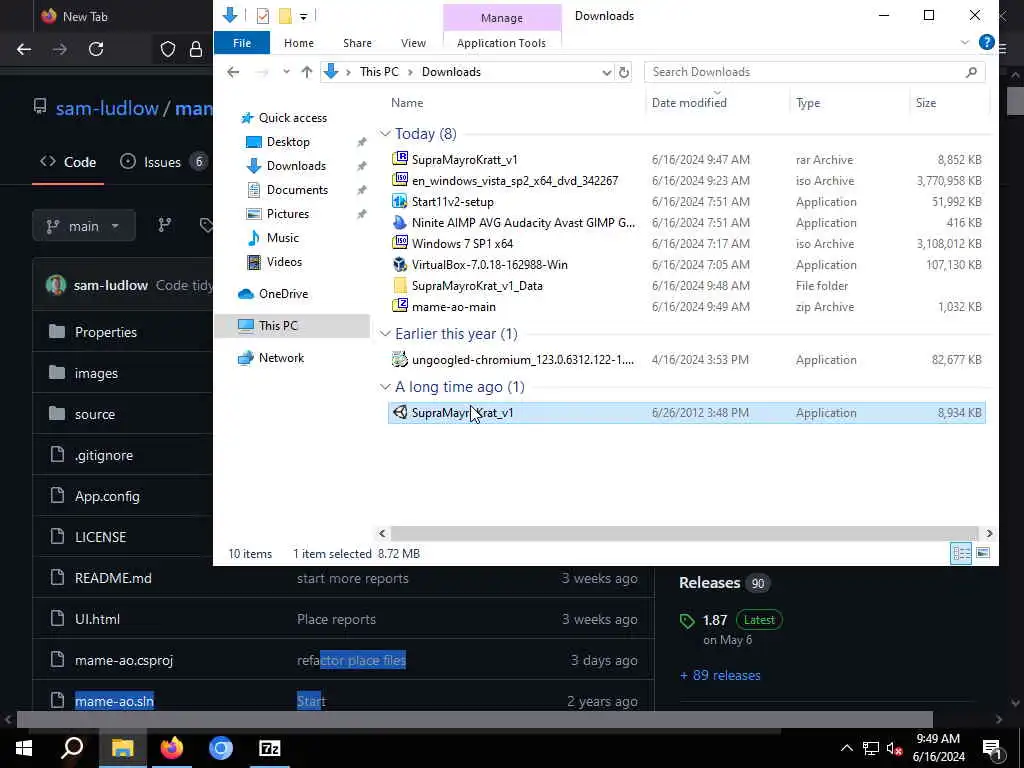The height and width of the screenshot is (768, 1024).
Task: Open the Share ribbon tab
Action: [357, 43]
